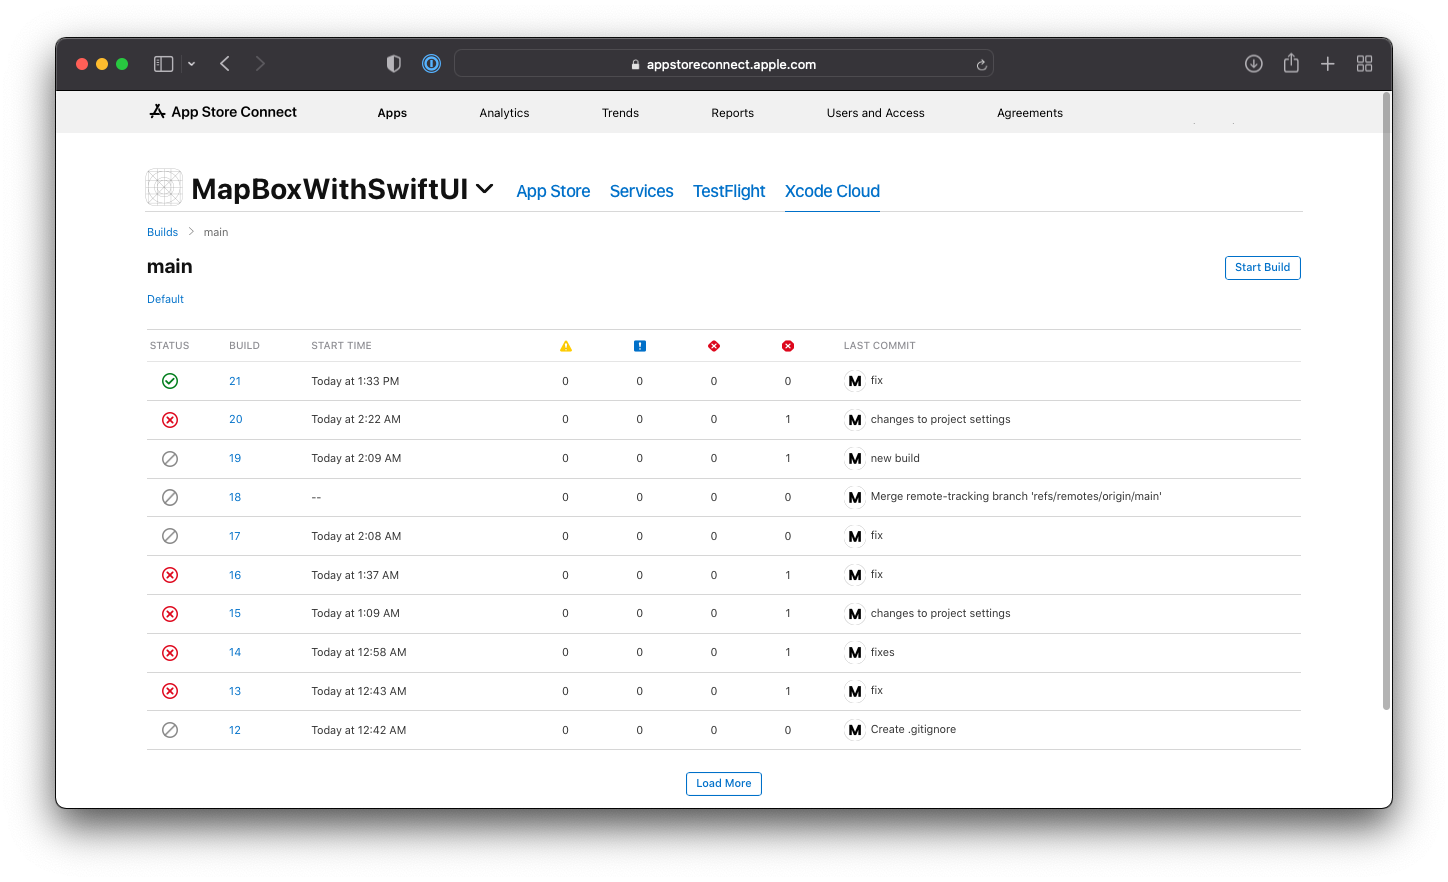Open build 20 link
This screenshot has height=882, width=1448.
[x=235, y=420]
